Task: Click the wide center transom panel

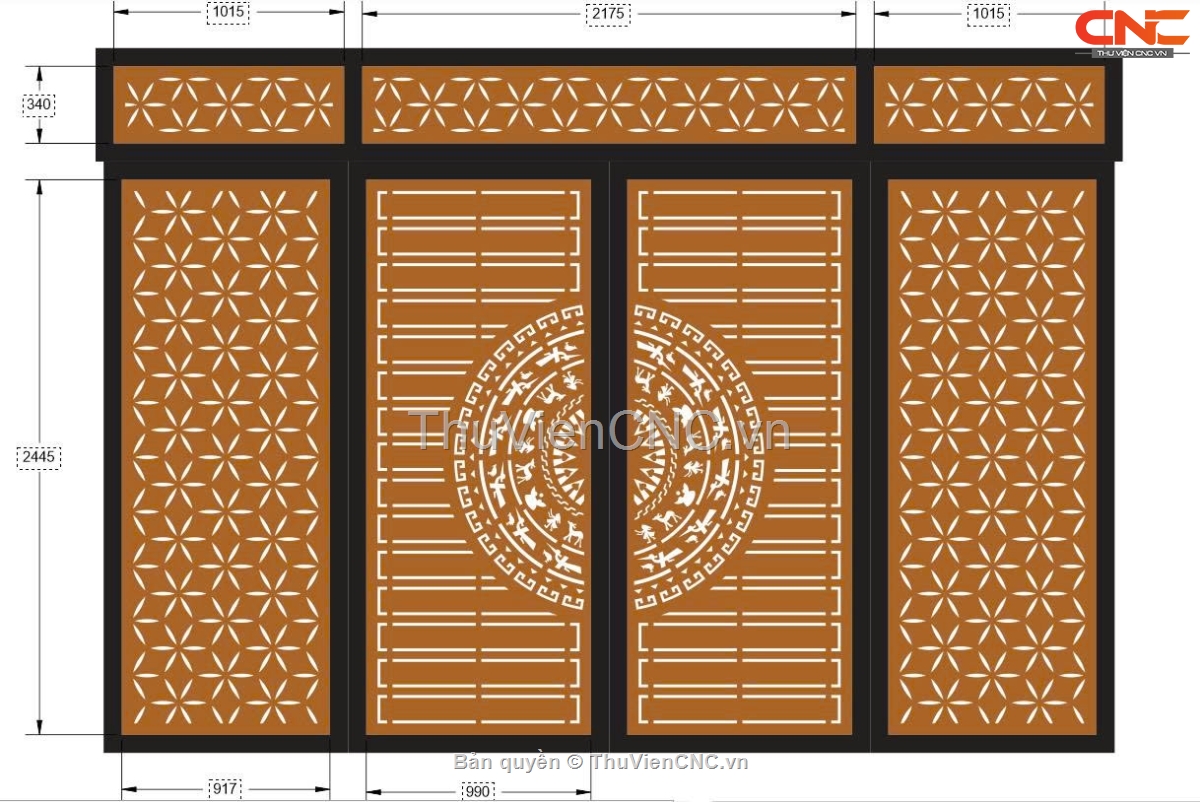Action: click(608, 105)
